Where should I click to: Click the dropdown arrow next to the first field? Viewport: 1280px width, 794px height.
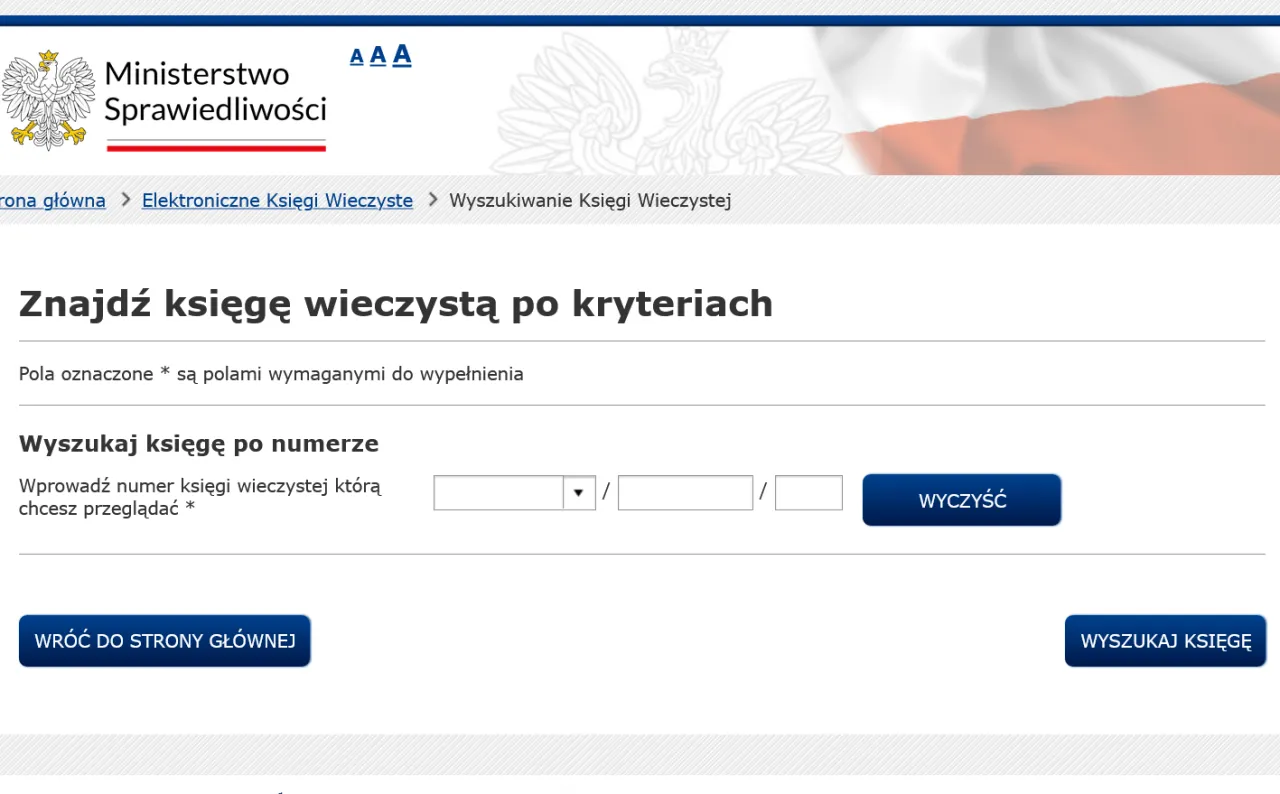[x=578, y=492]
